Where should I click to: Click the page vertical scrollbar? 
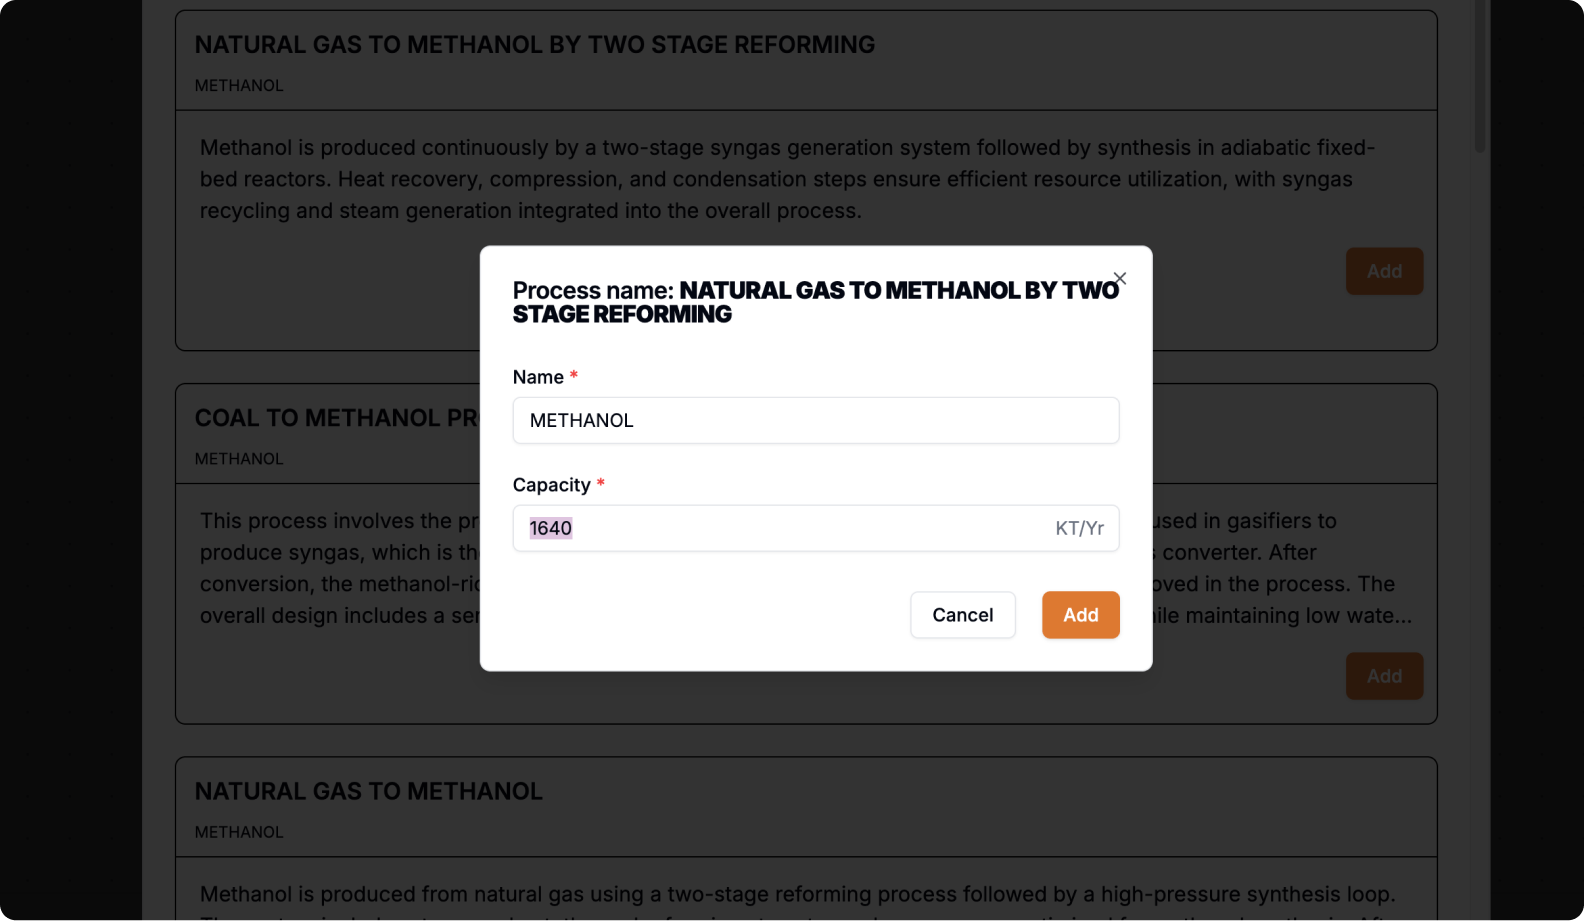click(x=1480, y=76)
